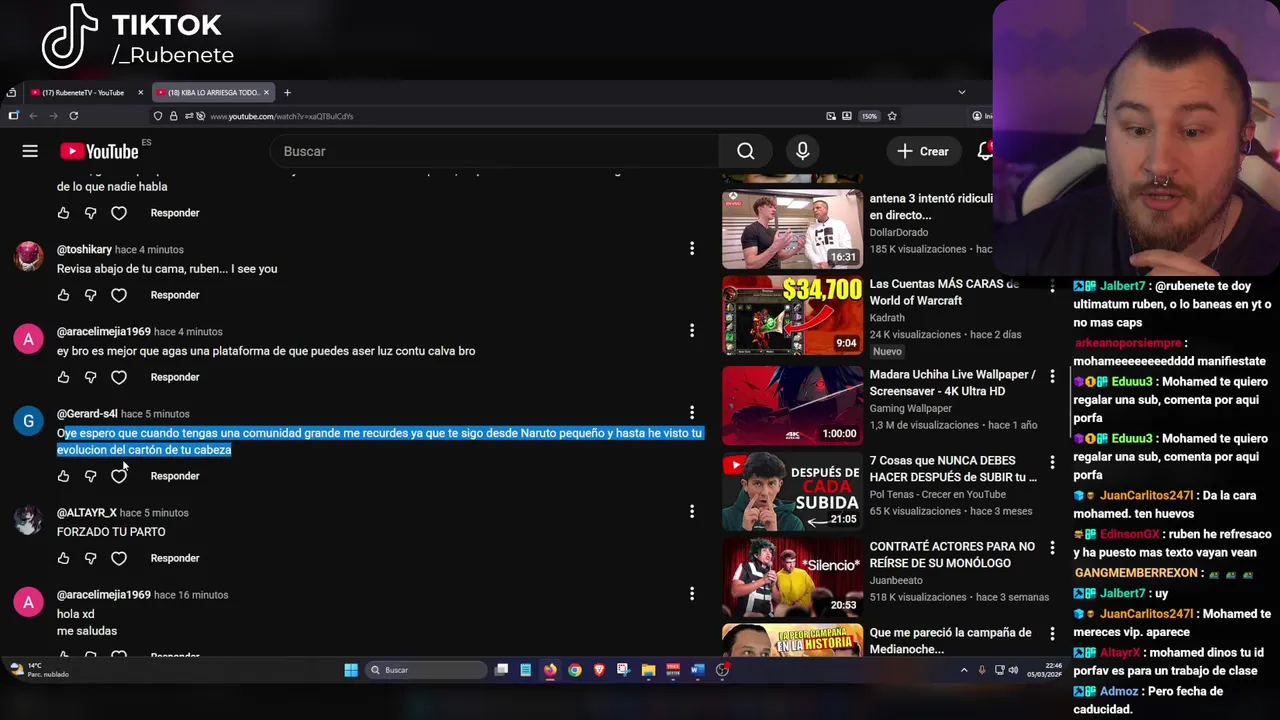Dislike the comment by @Gerard-s4l
This screenshot has width=1280, height=720.
tap(90, 476)
